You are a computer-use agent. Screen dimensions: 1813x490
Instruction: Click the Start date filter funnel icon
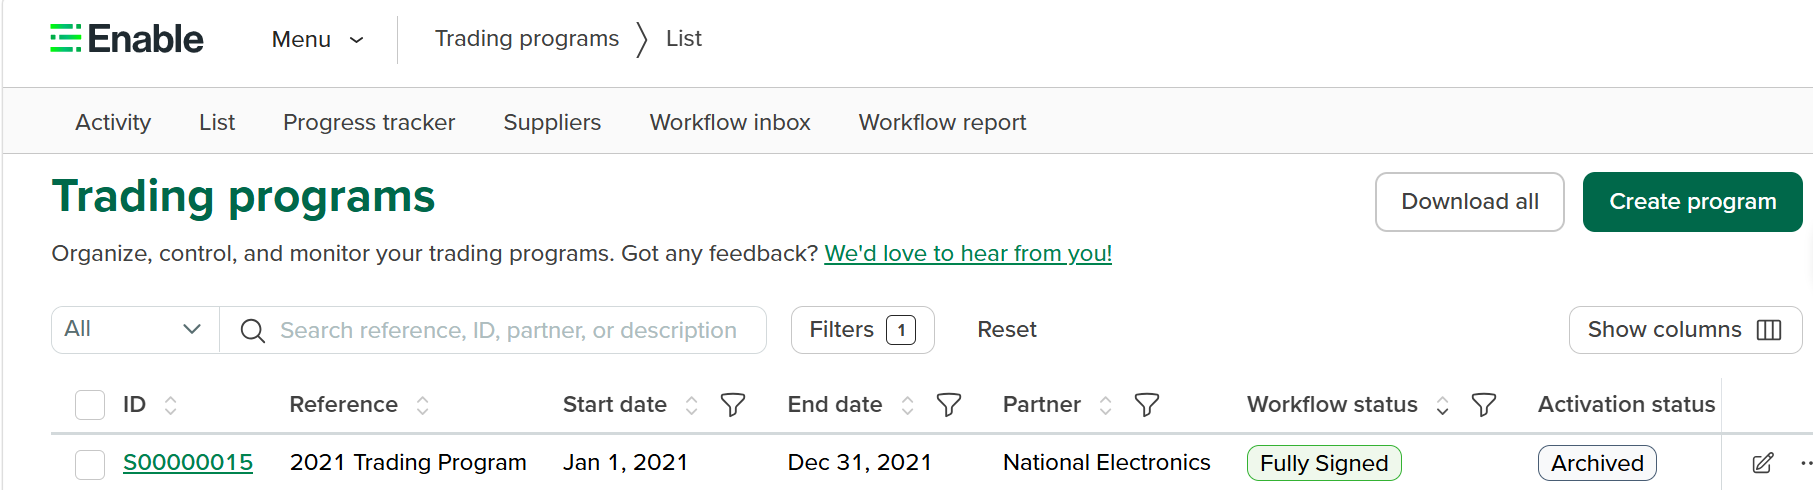pyautogui.click(x=733, y=405)
